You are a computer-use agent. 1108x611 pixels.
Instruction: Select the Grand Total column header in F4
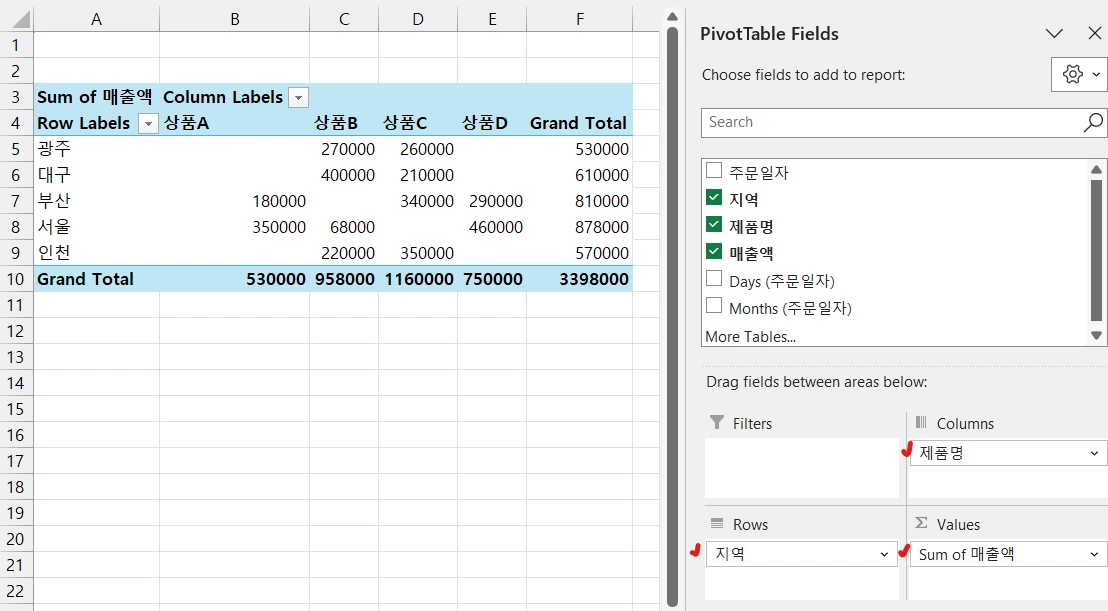(x=580, y=123)
